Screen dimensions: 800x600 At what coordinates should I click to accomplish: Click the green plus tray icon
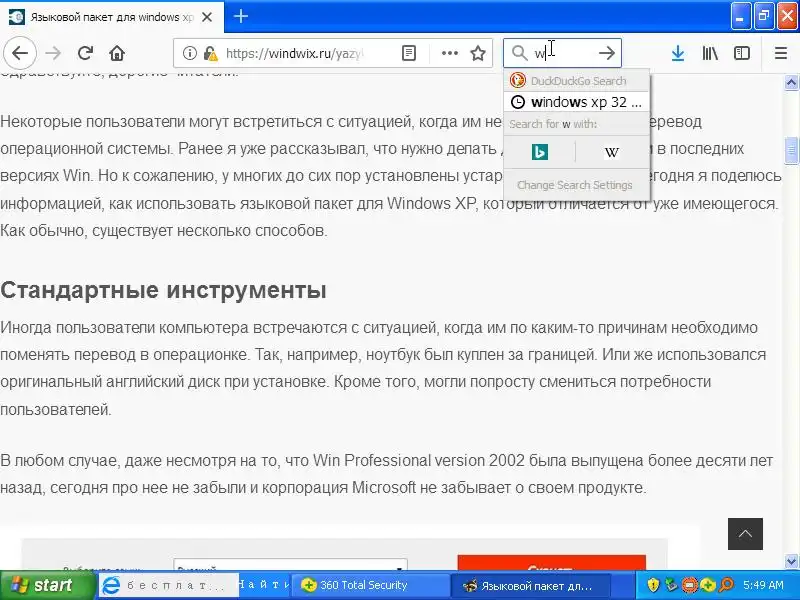point(708,585)
